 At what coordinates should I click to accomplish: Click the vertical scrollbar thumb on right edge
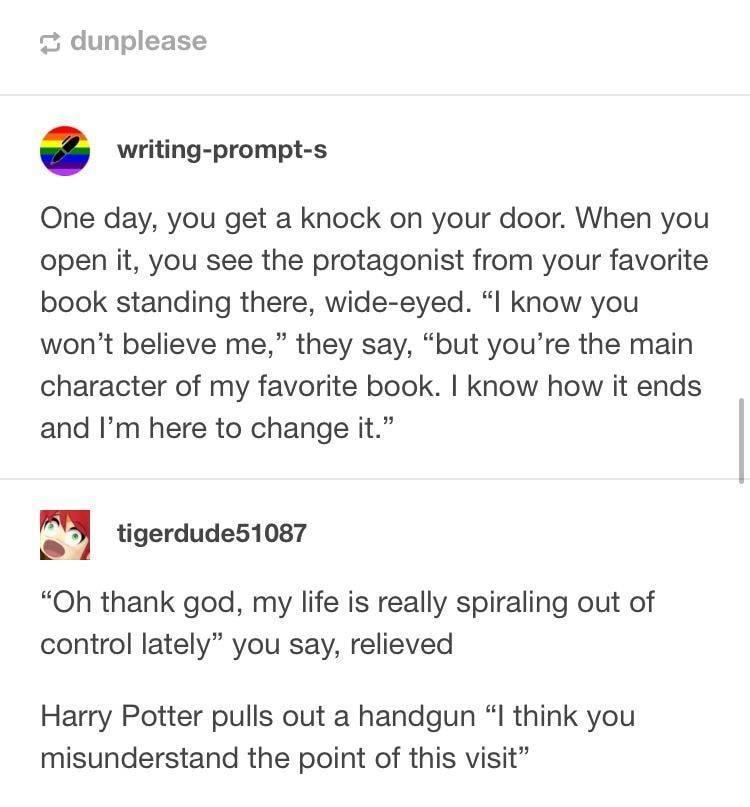pyautogui.click(x=741, y=441)
